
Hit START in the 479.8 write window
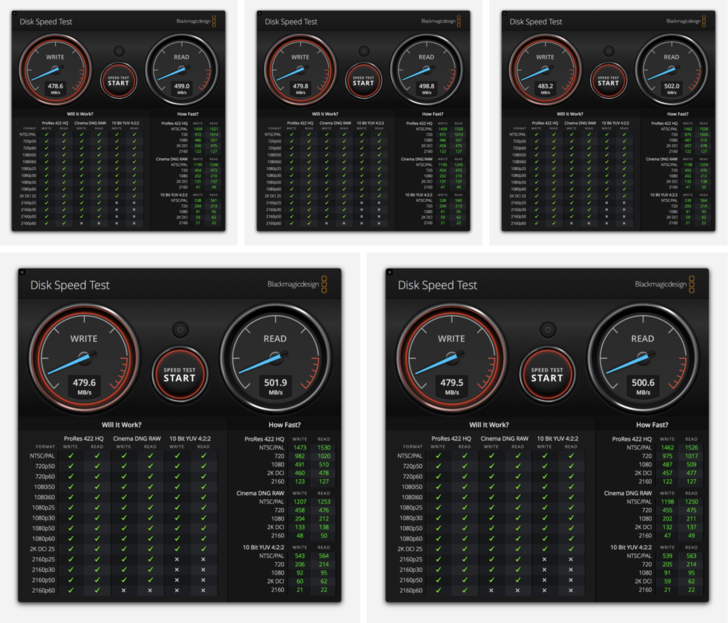[x=364, y=81]
